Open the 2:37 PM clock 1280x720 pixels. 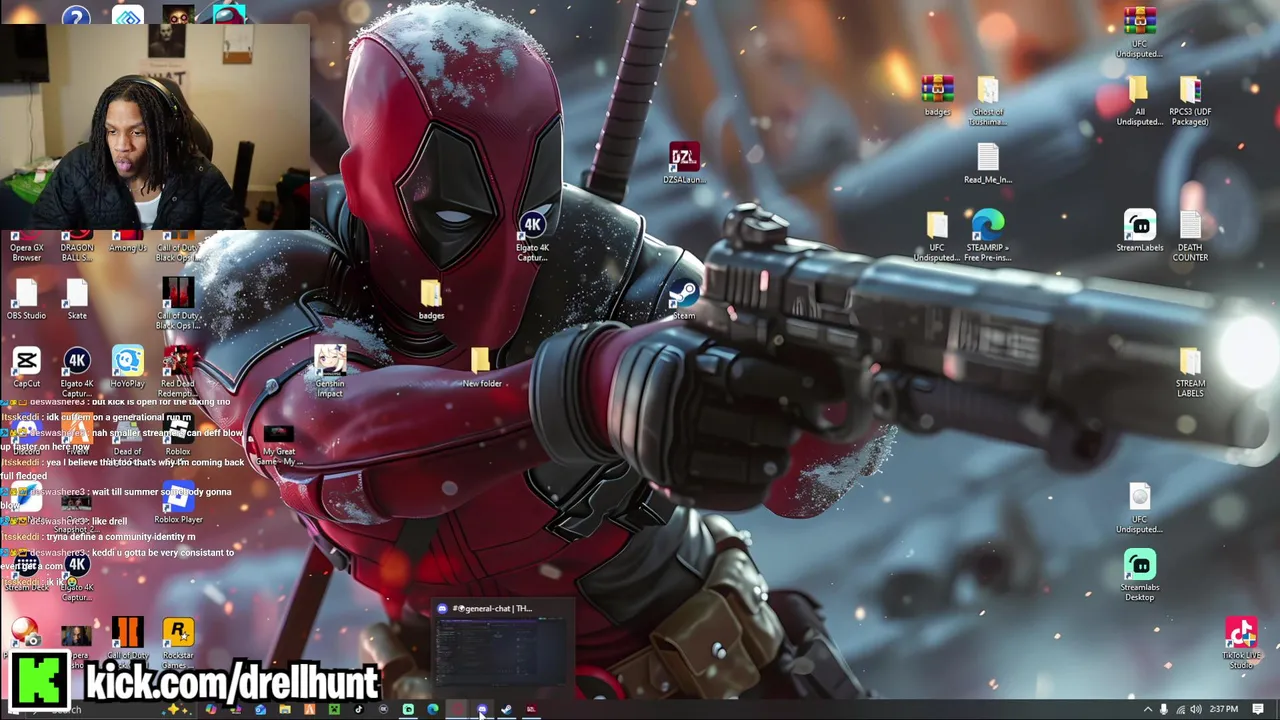1224,710
